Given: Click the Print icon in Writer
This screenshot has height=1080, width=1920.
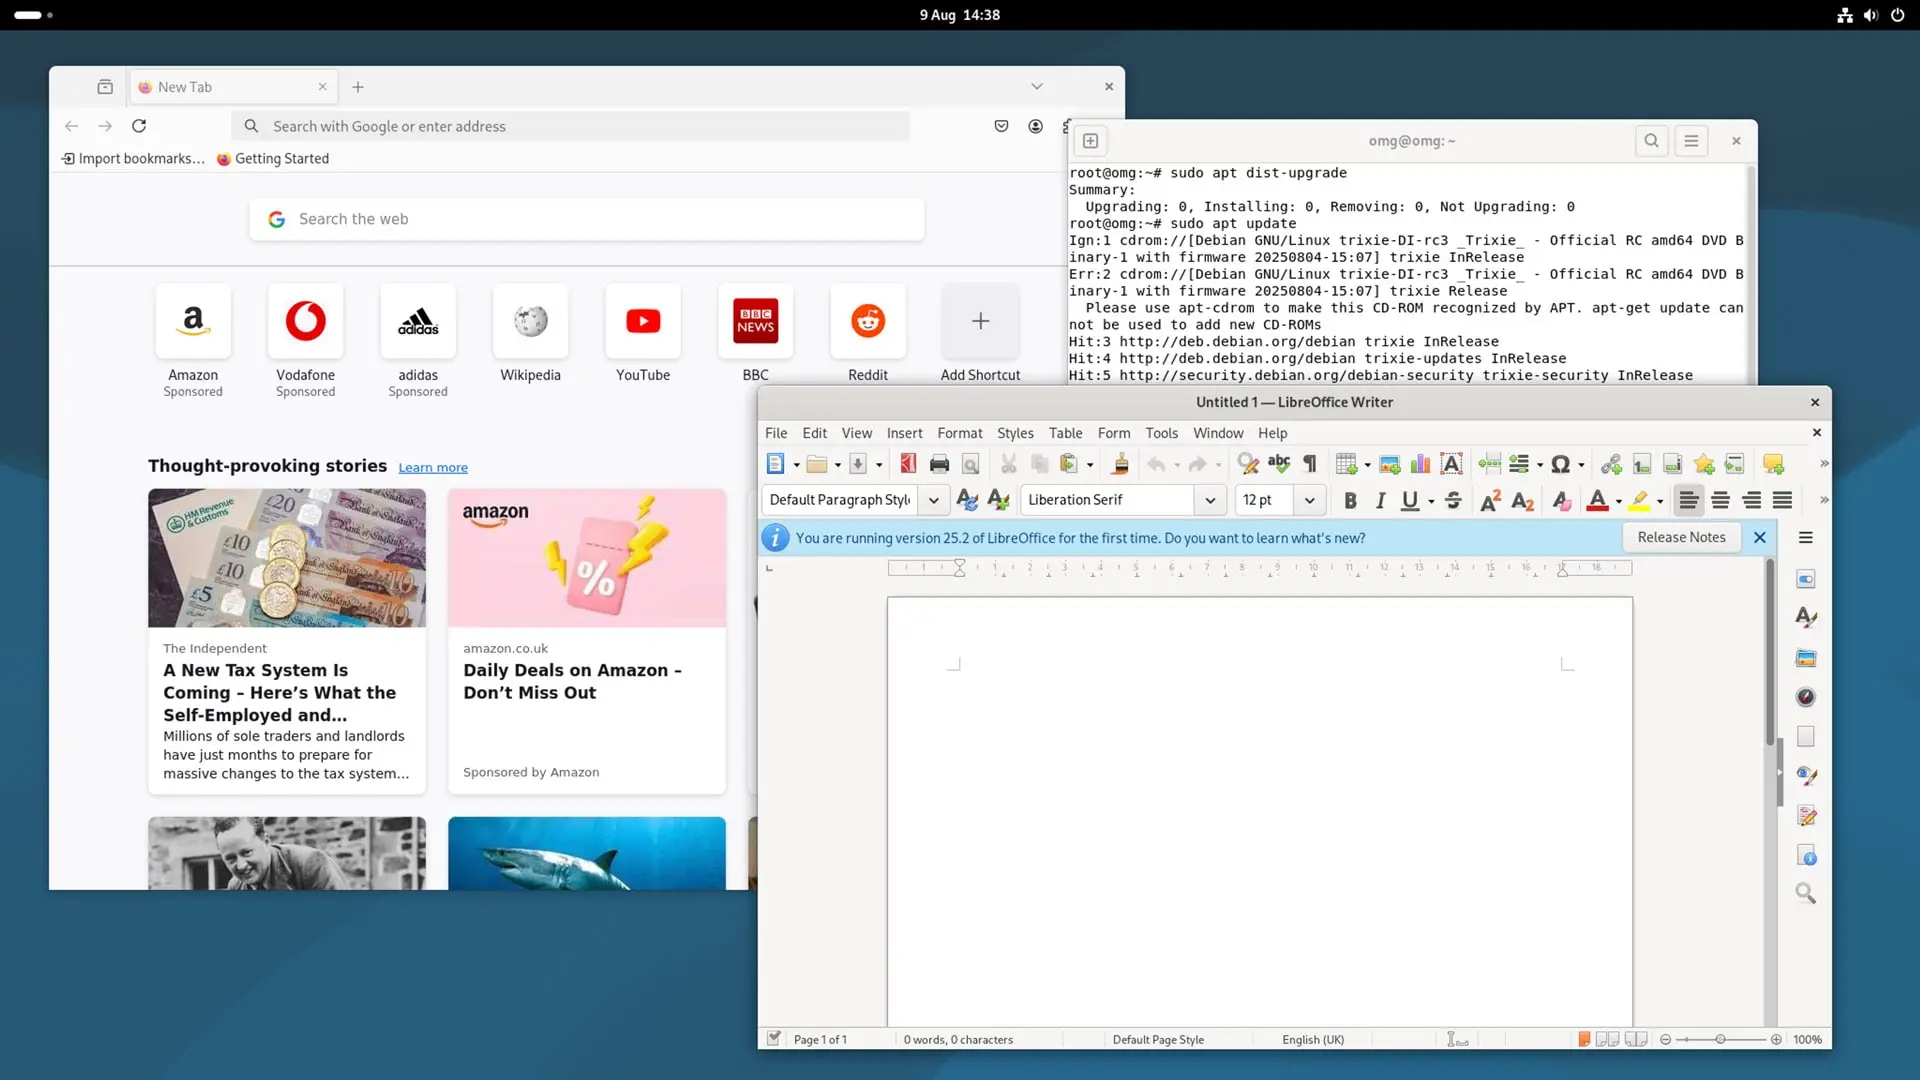Looking at the screenshot, I should [939, 464].
